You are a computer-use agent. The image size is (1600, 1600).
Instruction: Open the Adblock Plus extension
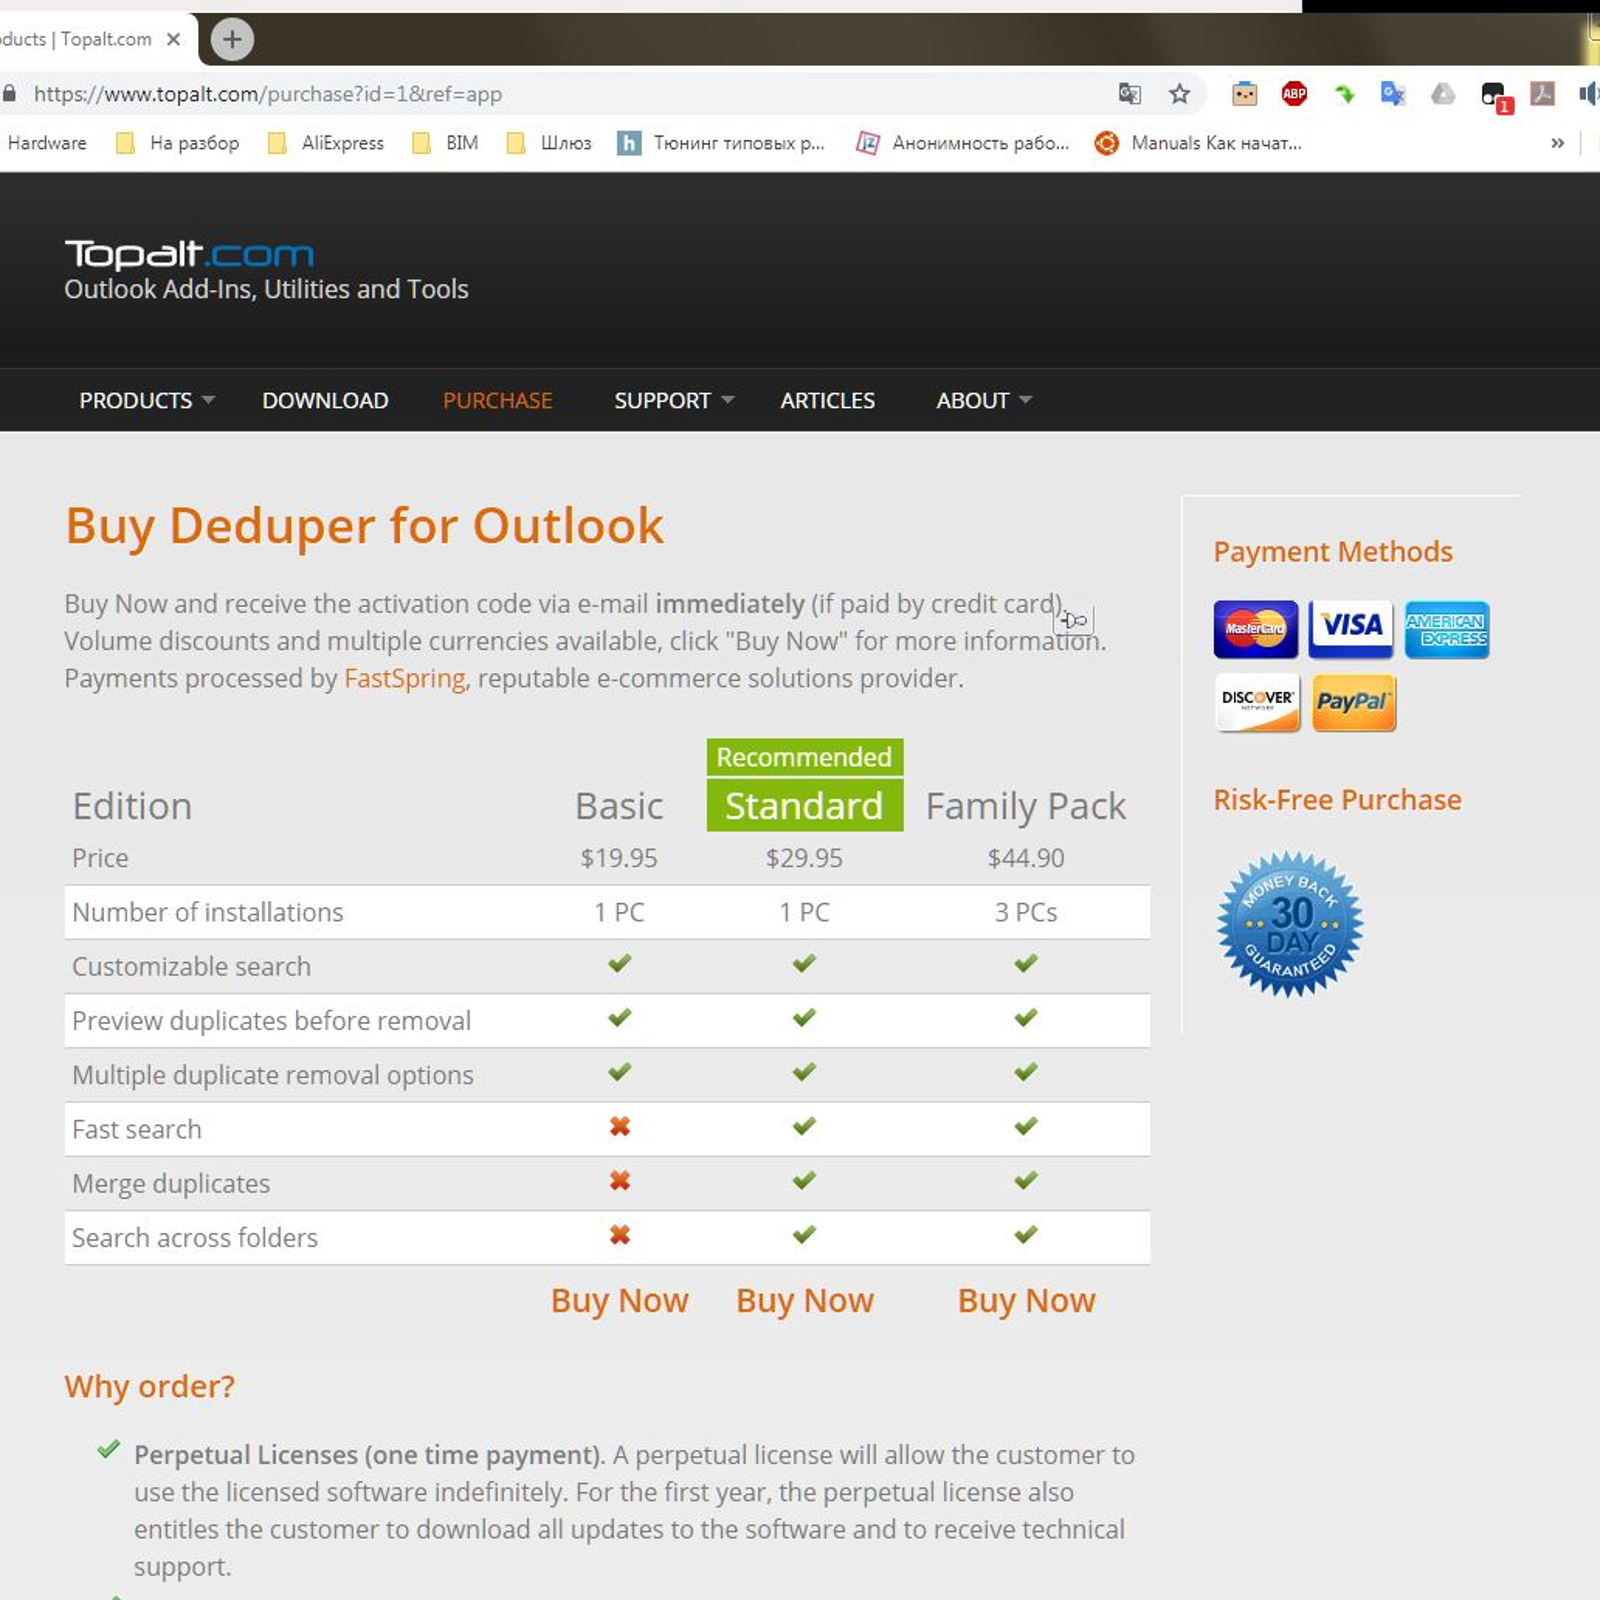coord(1294,94)
